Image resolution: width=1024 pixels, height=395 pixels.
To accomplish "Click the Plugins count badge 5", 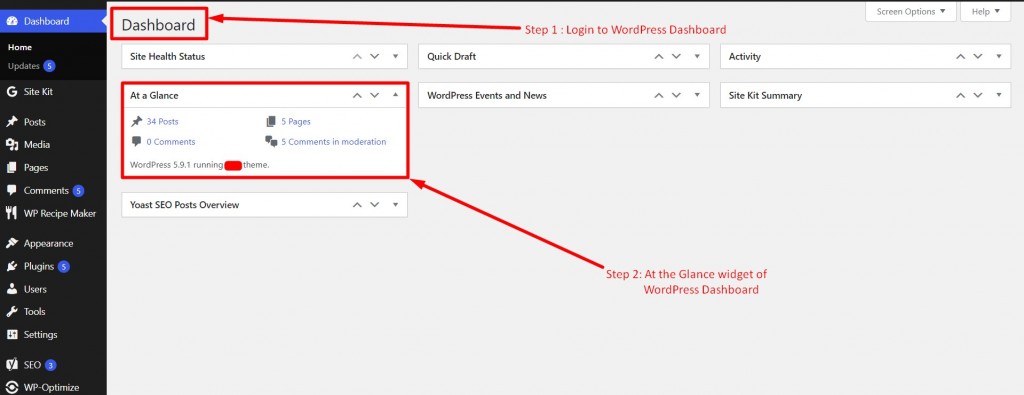I will 63,266.
